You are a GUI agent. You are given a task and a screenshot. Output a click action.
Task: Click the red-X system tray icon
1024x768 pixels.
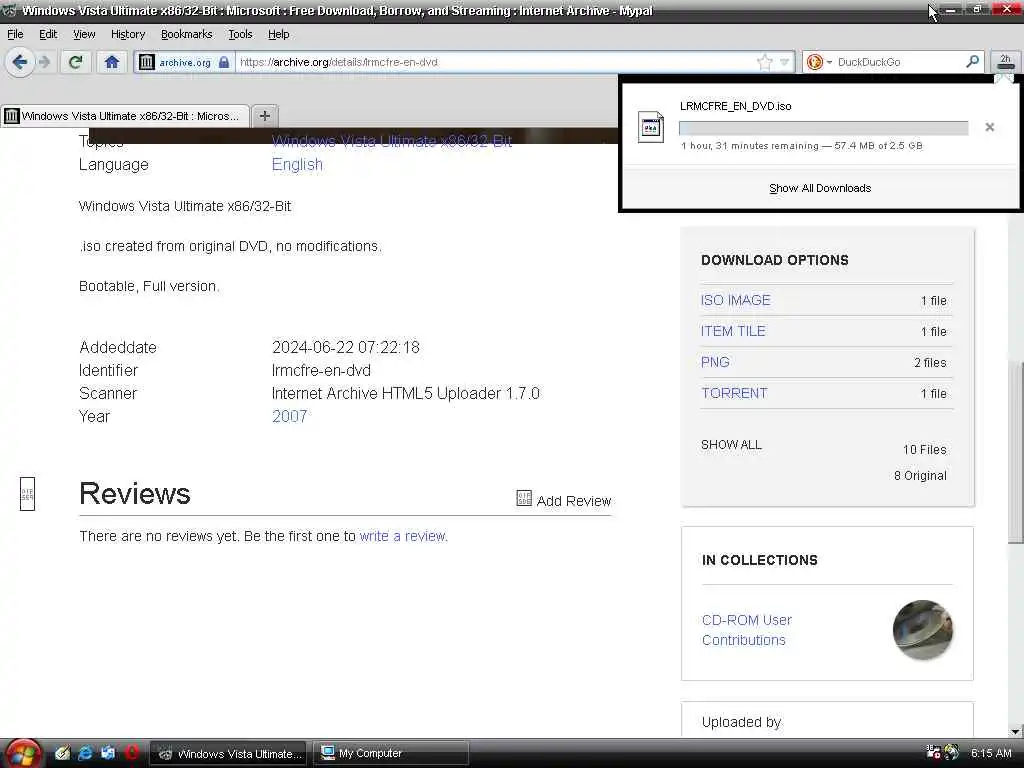pos(933,752)
